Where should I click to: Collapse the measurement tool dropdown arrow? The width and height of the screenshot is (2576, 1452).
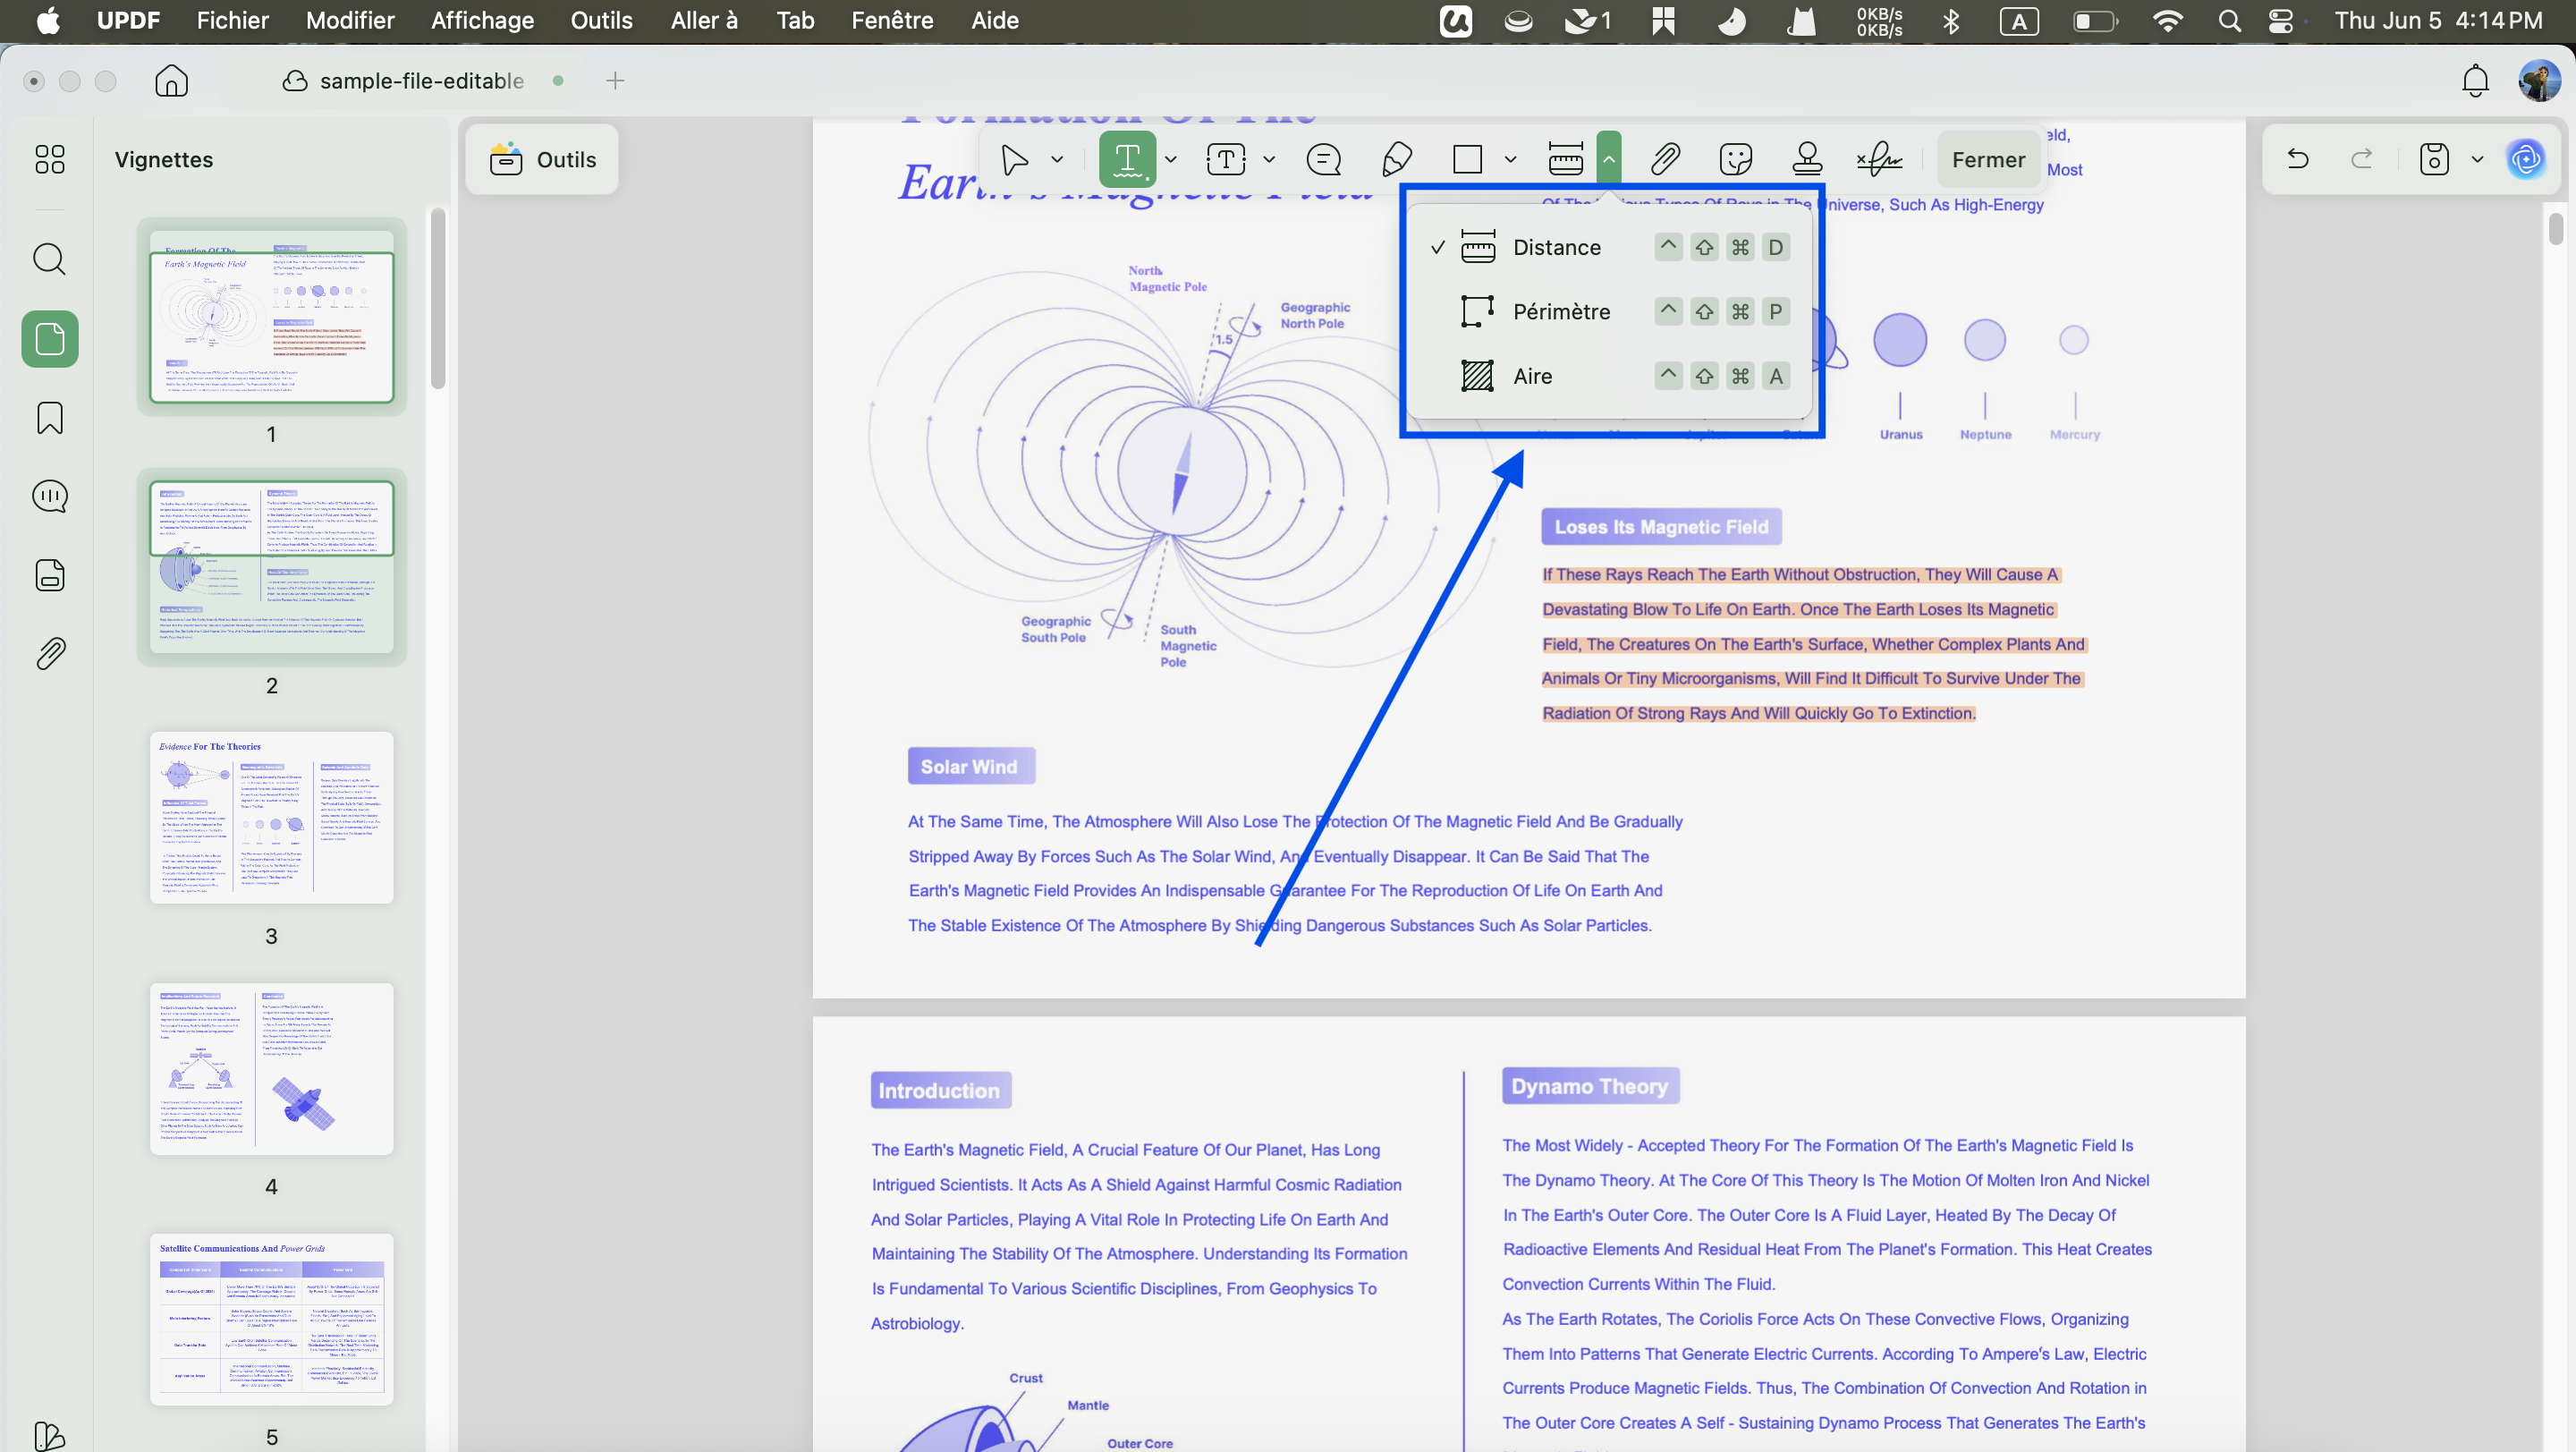click(x=1609, y=159)
